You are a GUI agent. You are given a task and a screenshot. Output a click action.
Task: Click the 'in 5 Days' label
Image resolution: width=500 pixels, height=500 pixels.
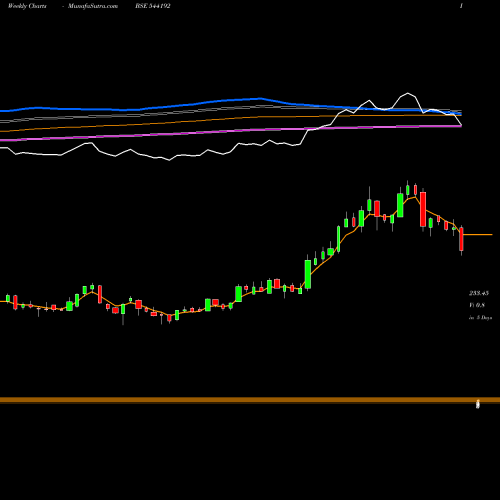pos(480,318)
